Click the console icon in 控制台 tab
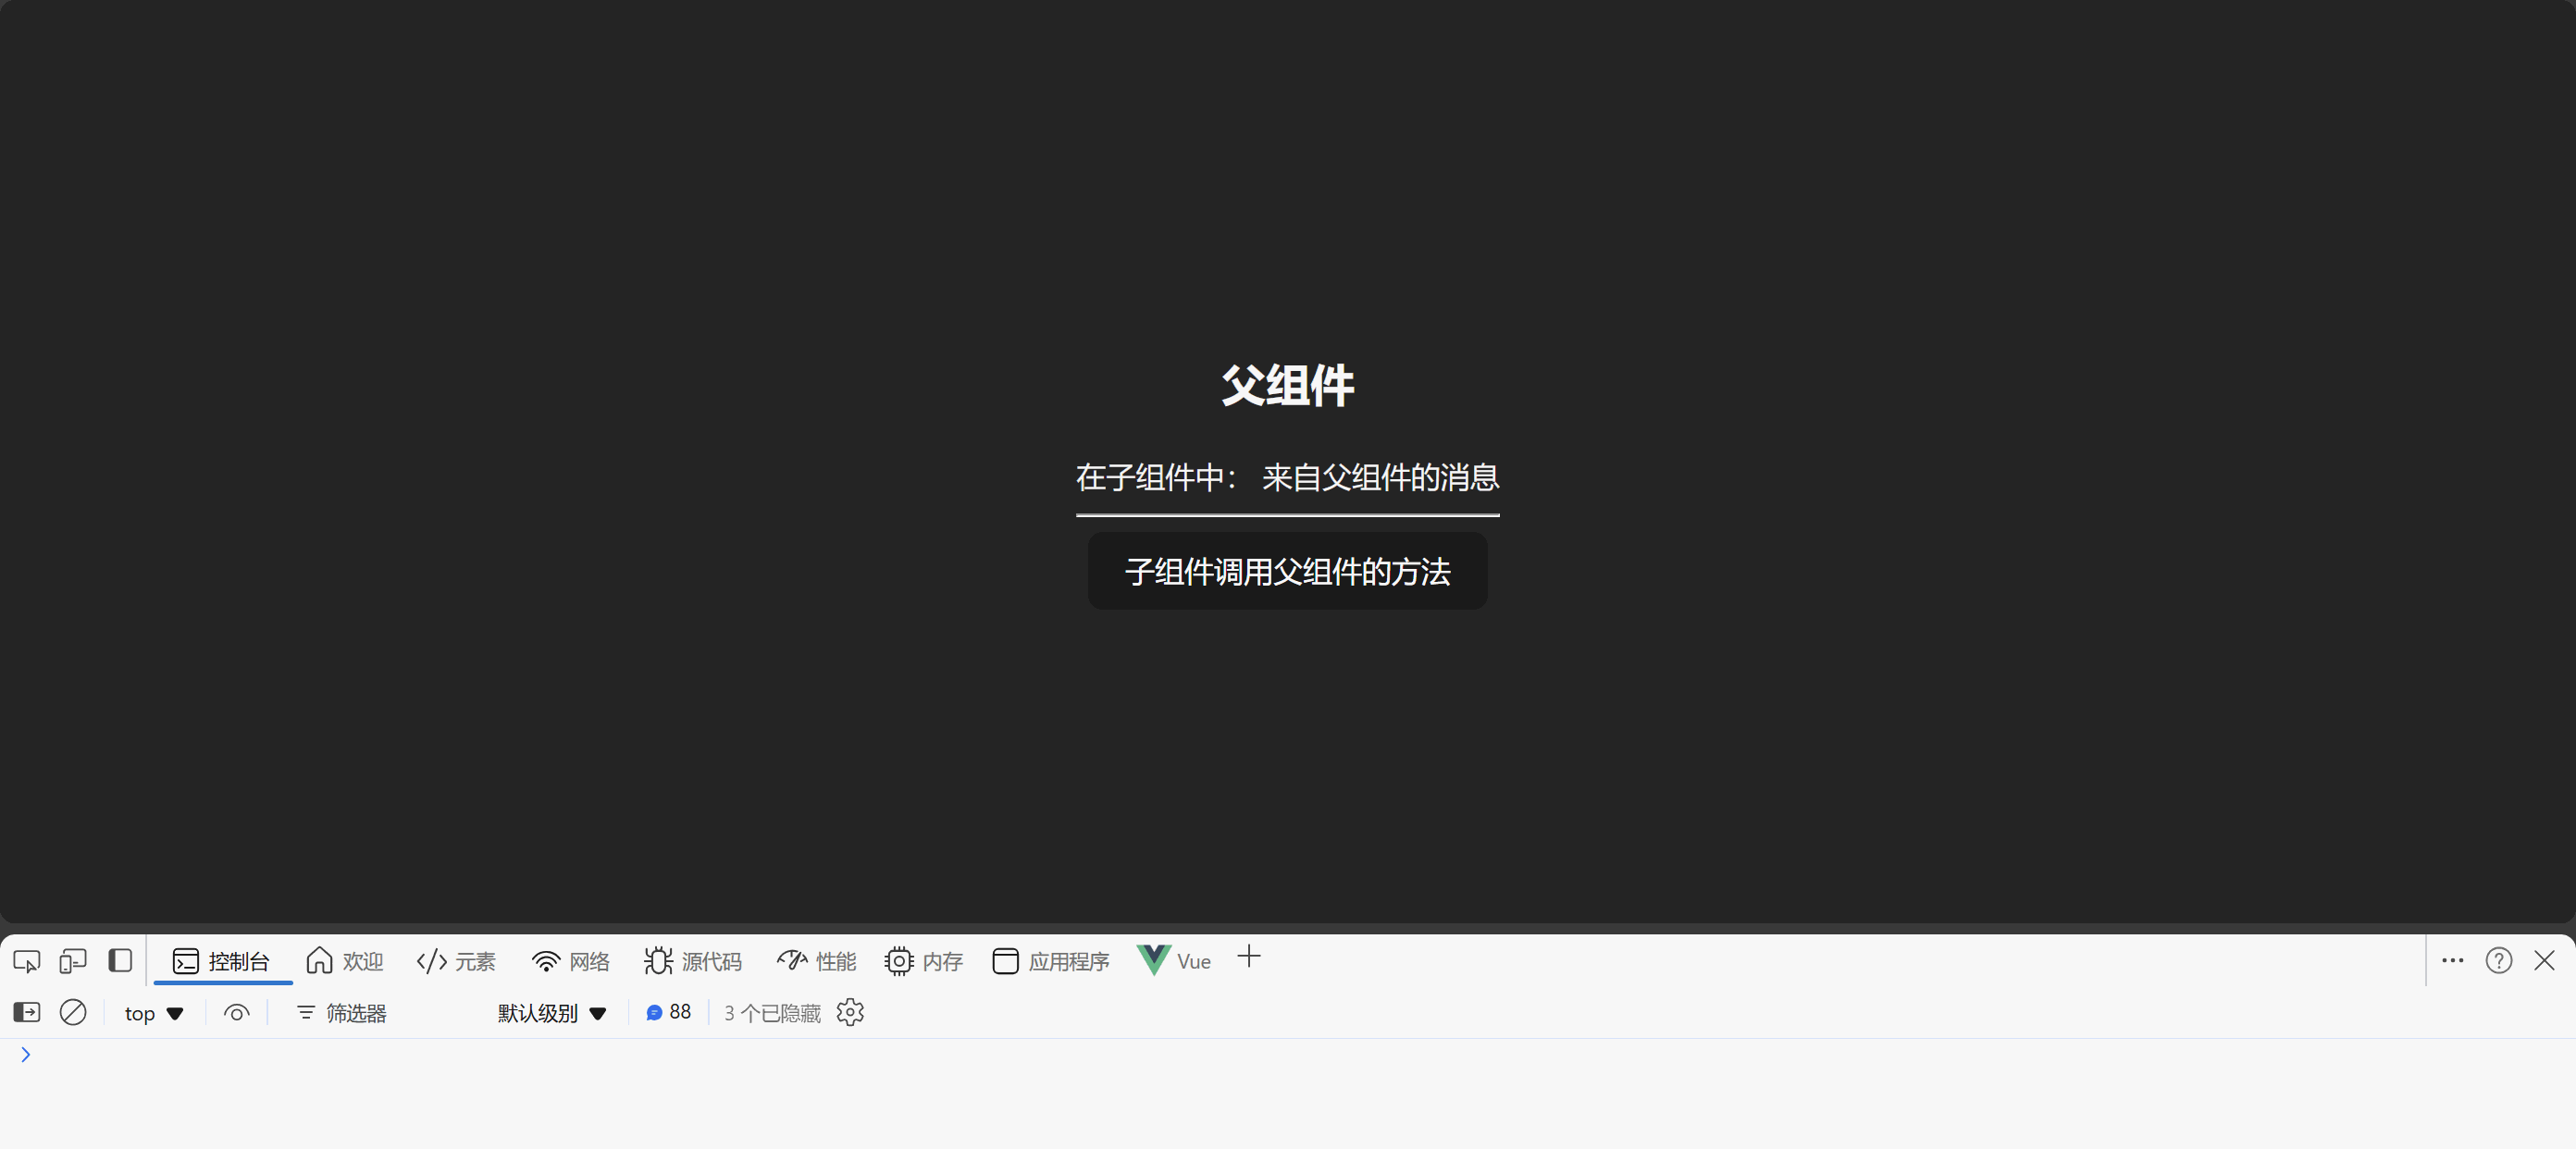The height and width of the screenshot is (1149, 2576). click(x=186, y=961)
